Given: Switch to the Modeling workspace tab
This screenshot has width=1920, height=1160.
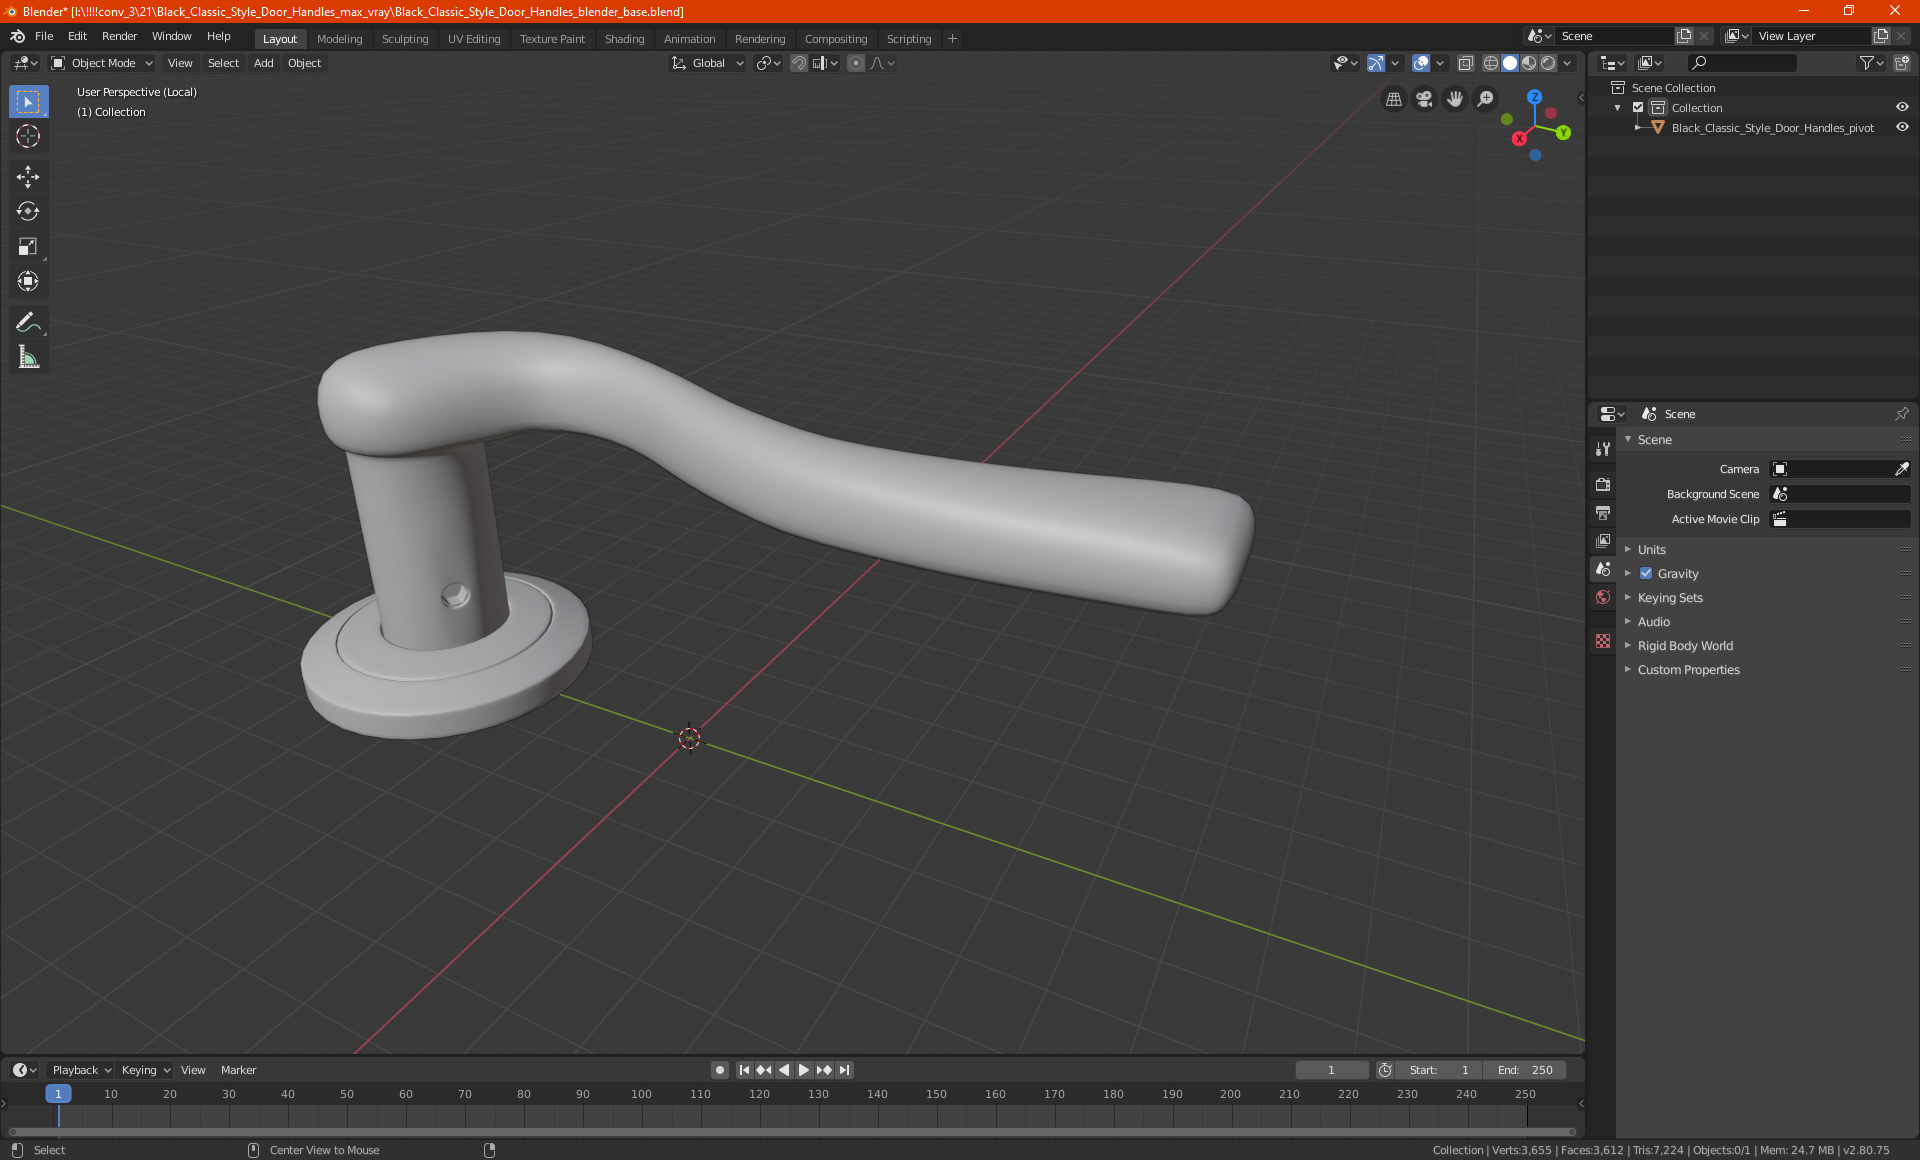Looking at the screenshot, I should click(x=339, y=39).
